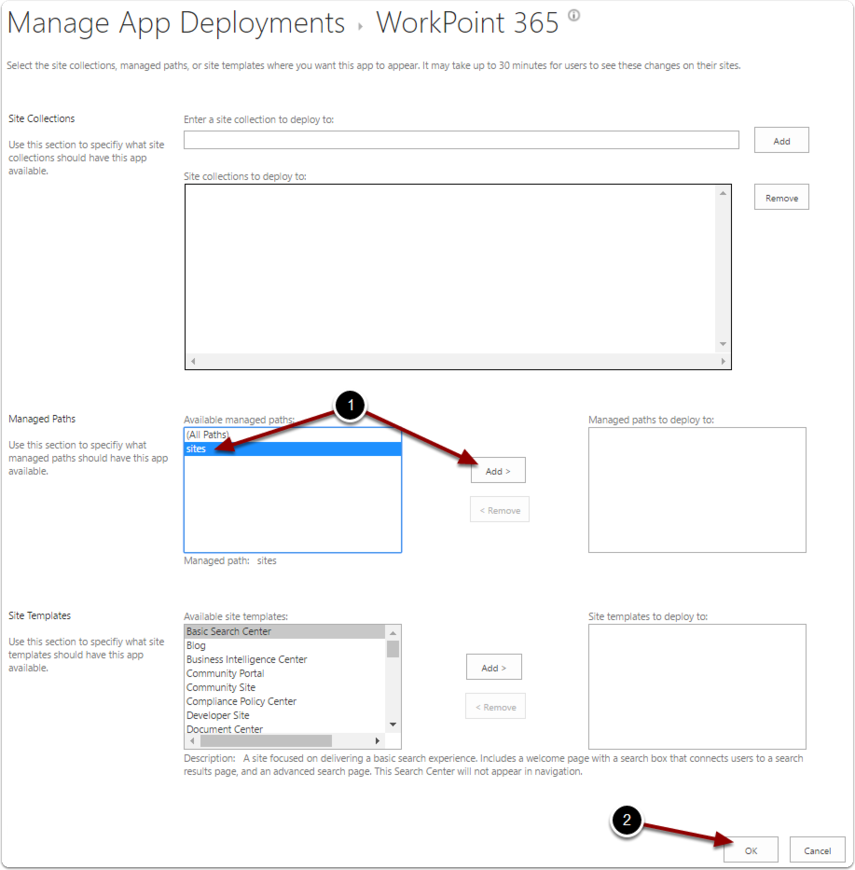
Task: Select Document Center template
Action: click(x=285, y=729)
